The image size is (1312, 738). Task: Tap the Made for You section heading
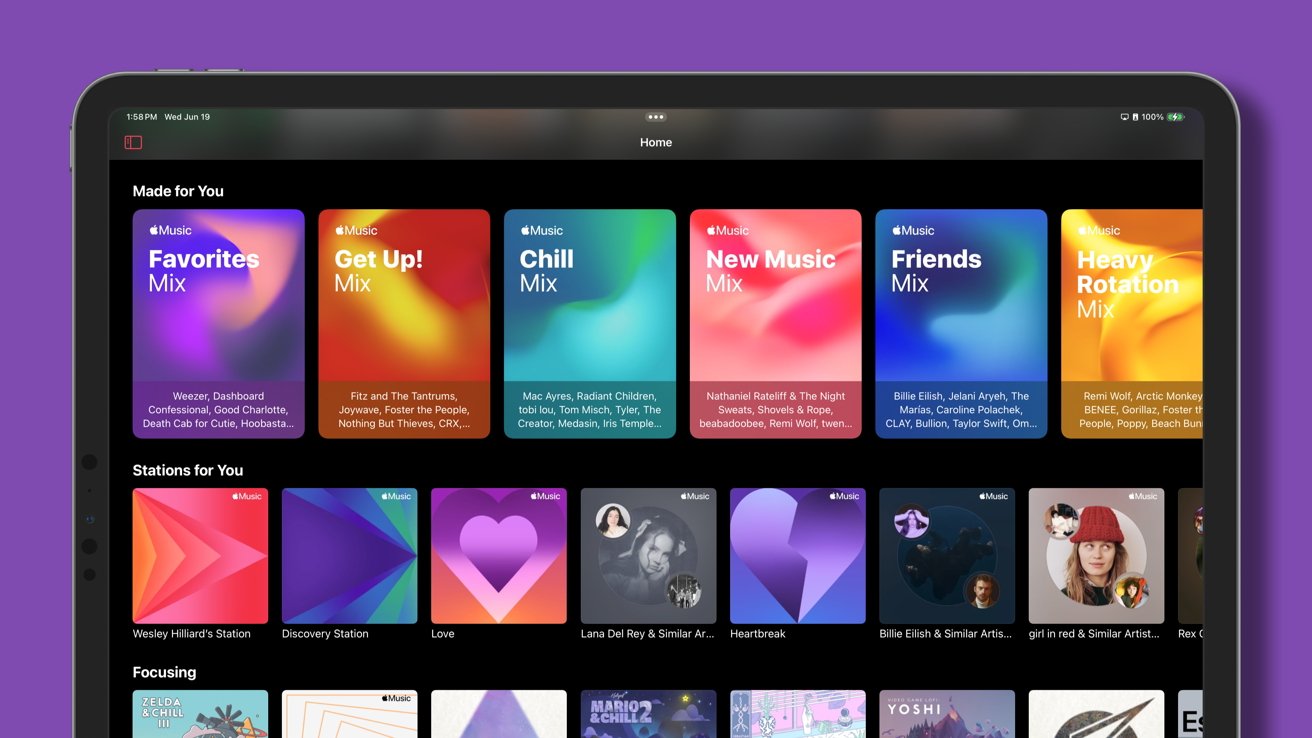178,191
